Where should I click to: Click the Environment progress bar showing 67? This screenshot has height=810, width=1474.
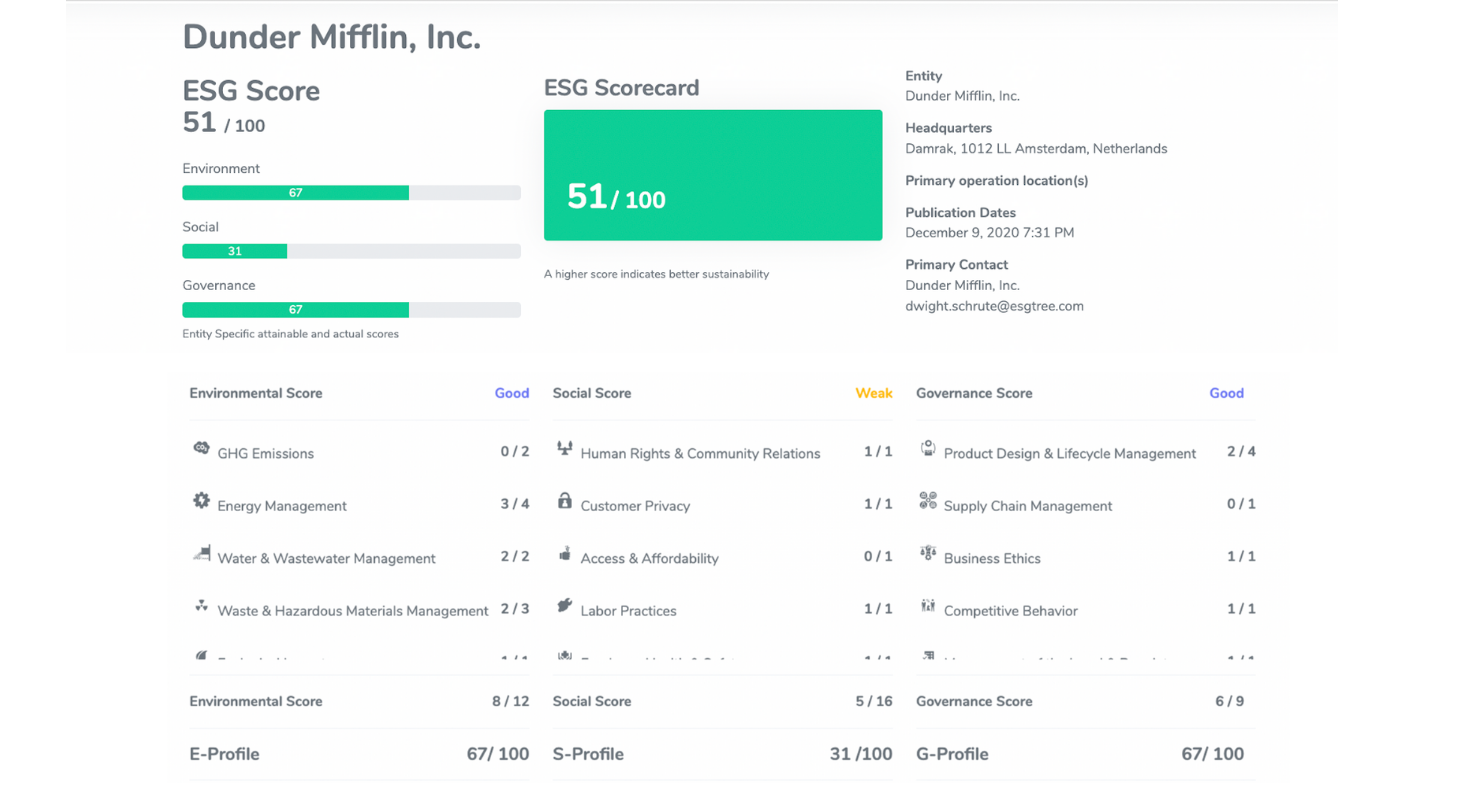click(295, 192)
